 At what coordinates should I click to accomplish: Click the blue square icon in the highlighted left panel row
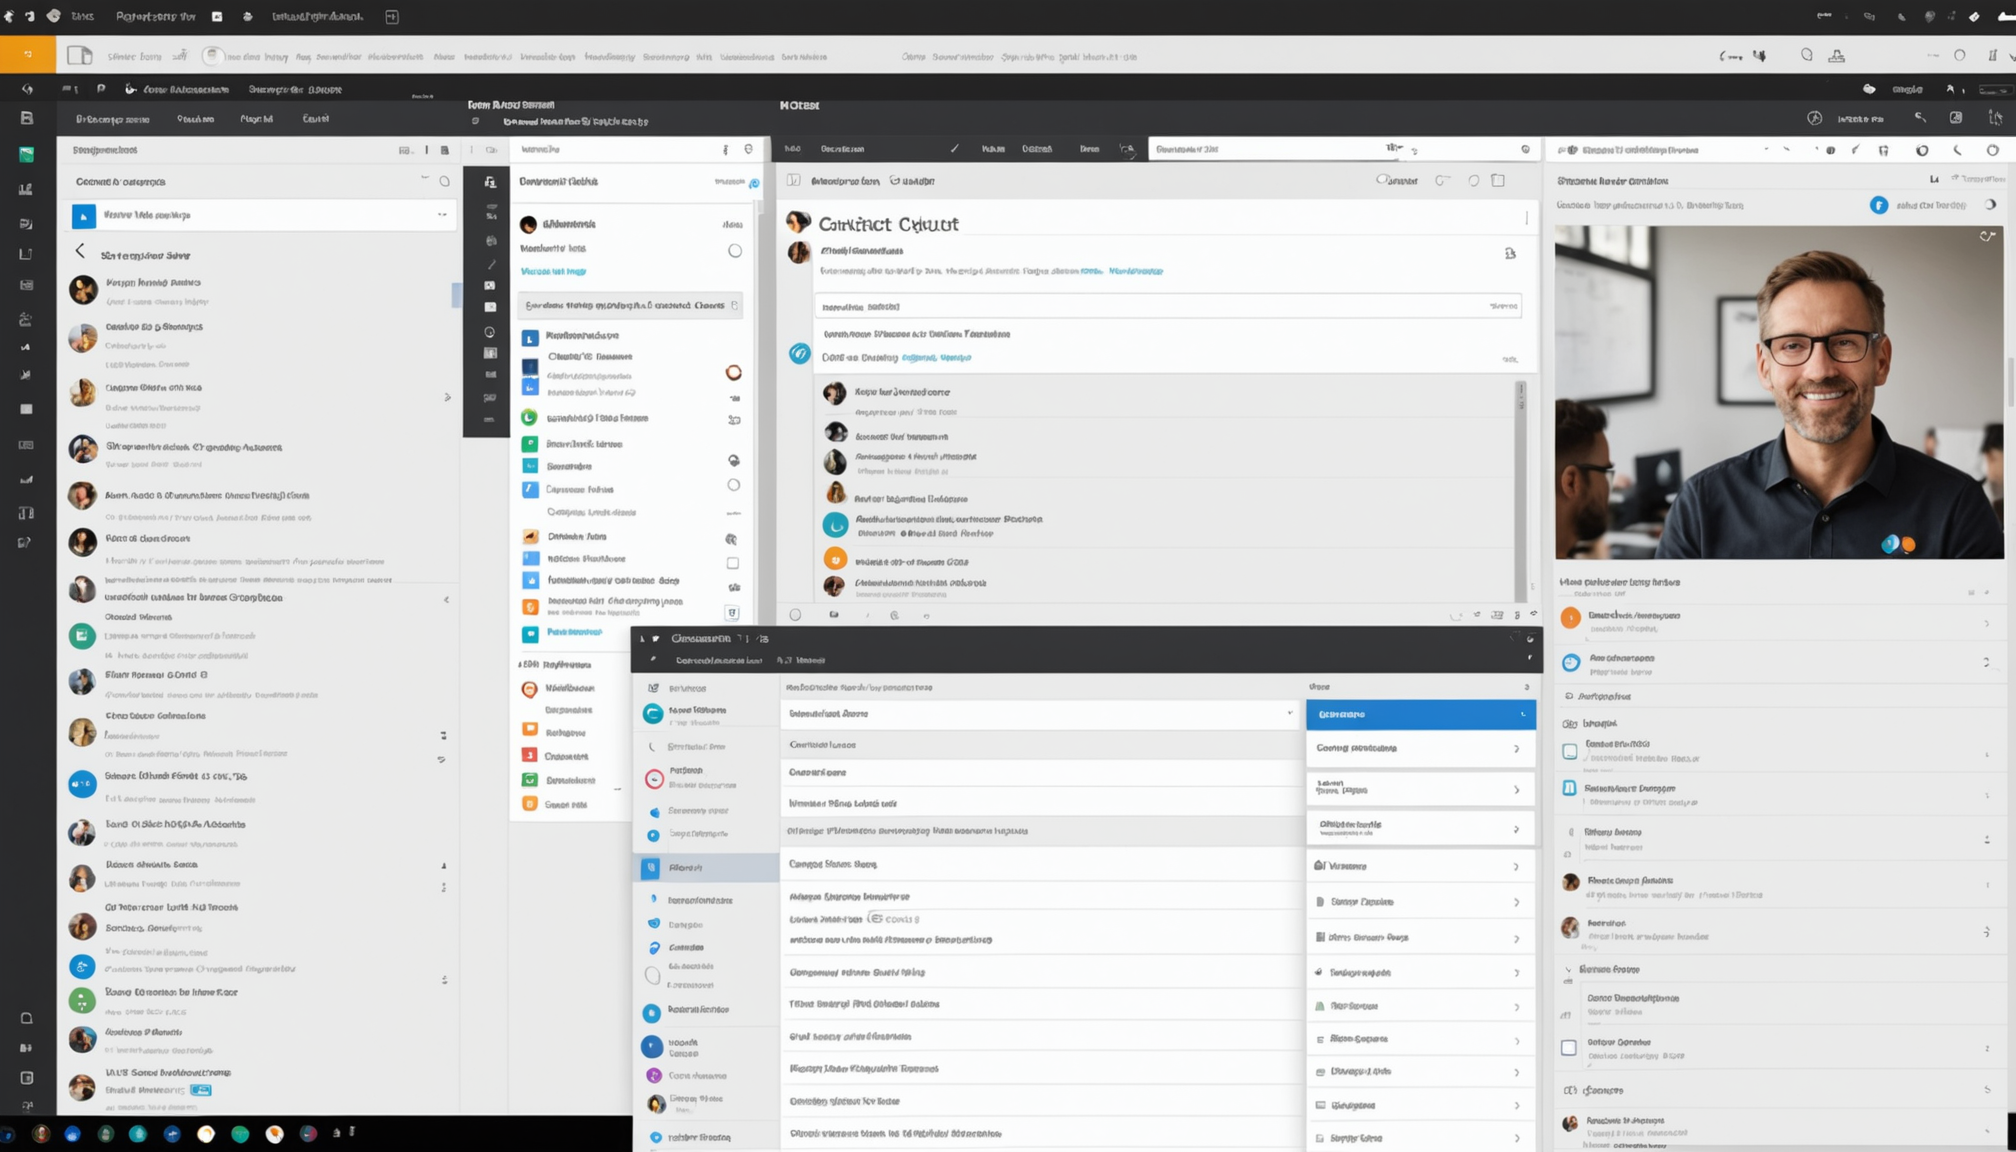[84, 215]
